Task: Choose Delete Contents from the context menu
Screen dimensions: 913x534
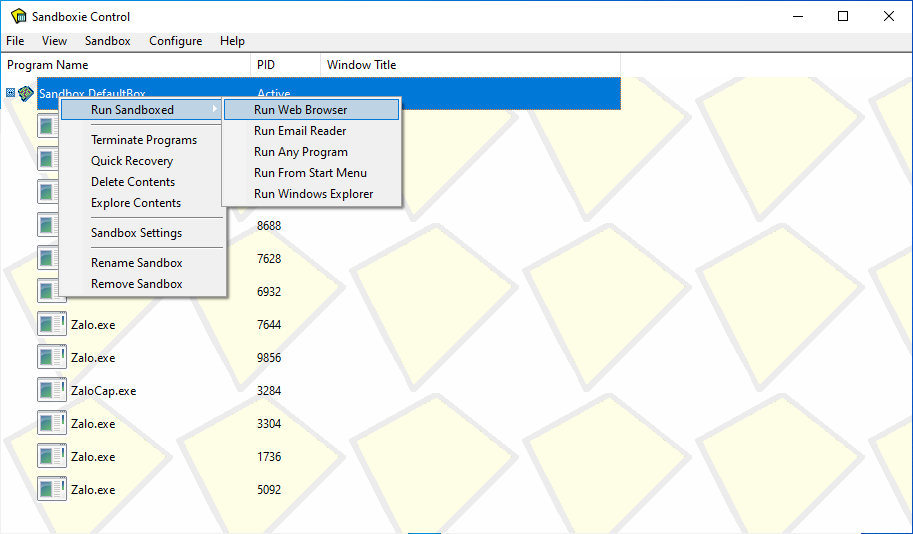Action: click(x=133, y=182)
